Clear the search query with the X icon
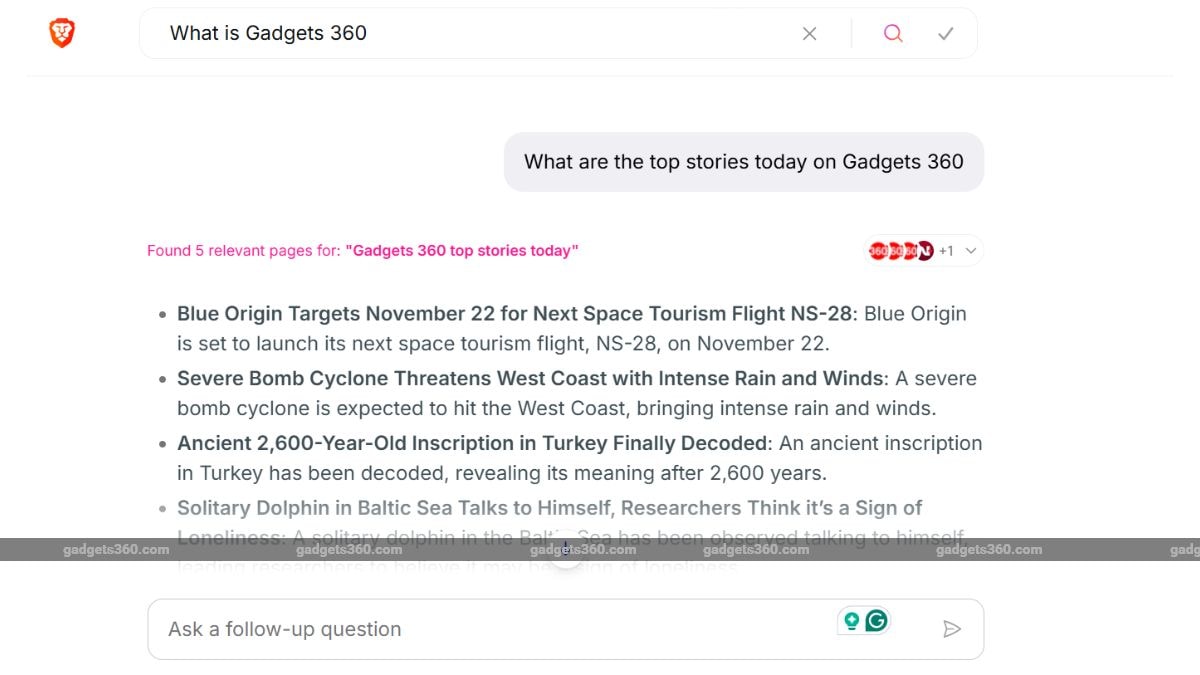Screen dimensions: 1200x675 [810, 34]
